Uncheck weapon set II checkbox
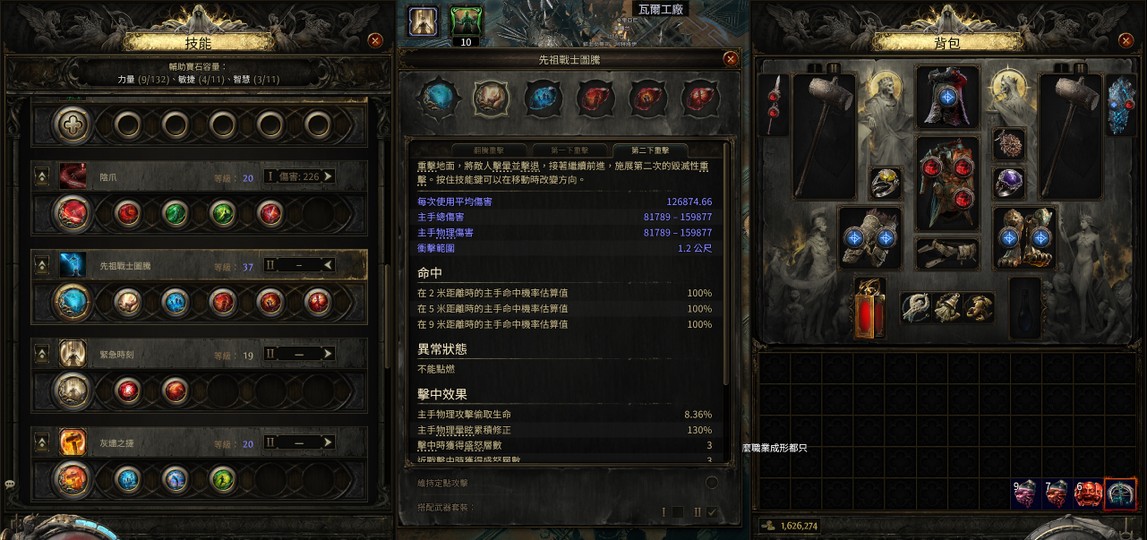Screen dimensions: 1147x540 (711, 512)
